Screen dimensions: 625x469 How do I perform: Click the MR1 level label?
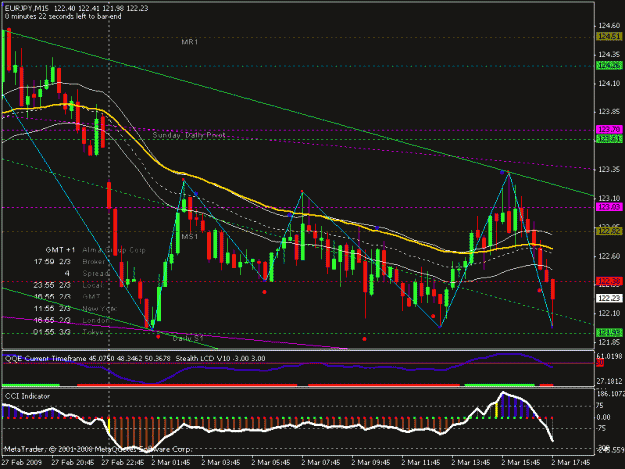pyautogui.click(x=190, y=42)
